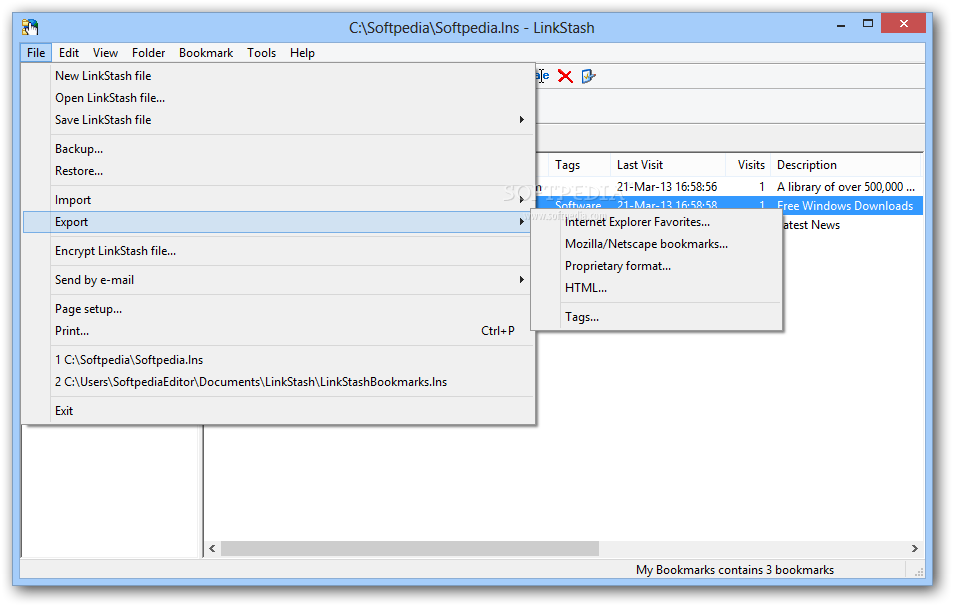Sort by the Visits column header
This screenshot has width=953, height=606.
(748, 165)
